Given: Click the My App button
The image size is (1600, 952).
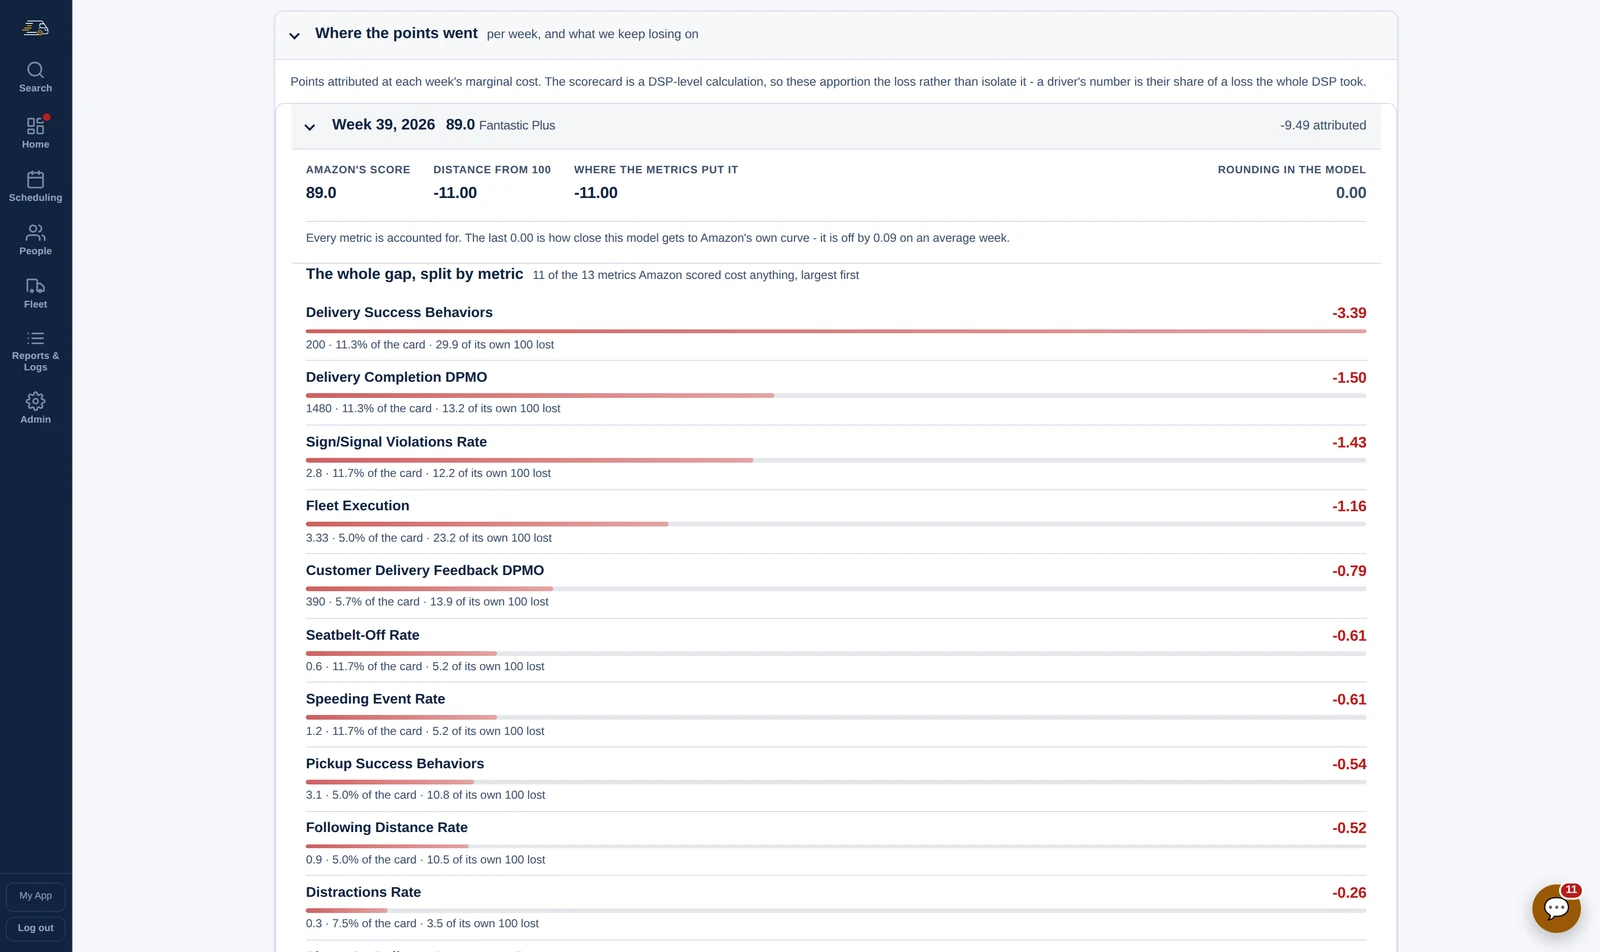Looking at the screenshot, I should tap(35, 896).
